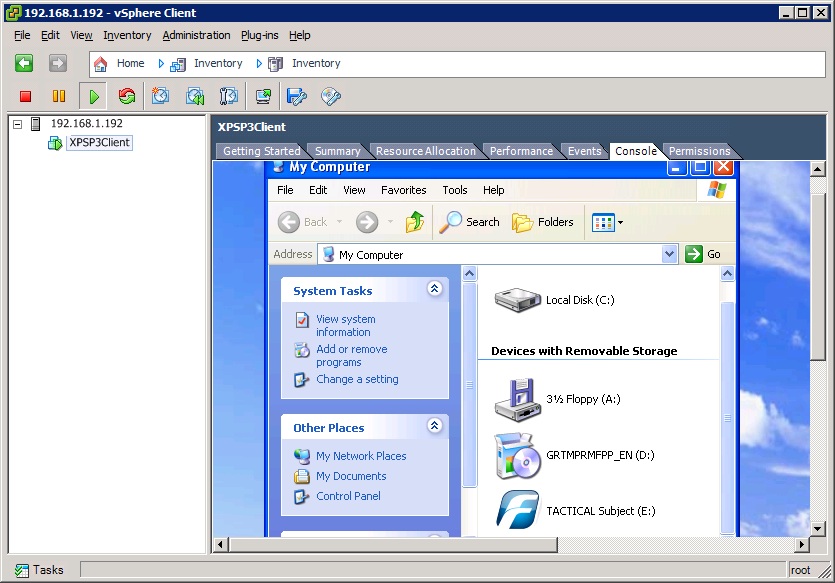Switch to the Summary tab
Viewport: 835px width, 583px height.
point(338,151)
